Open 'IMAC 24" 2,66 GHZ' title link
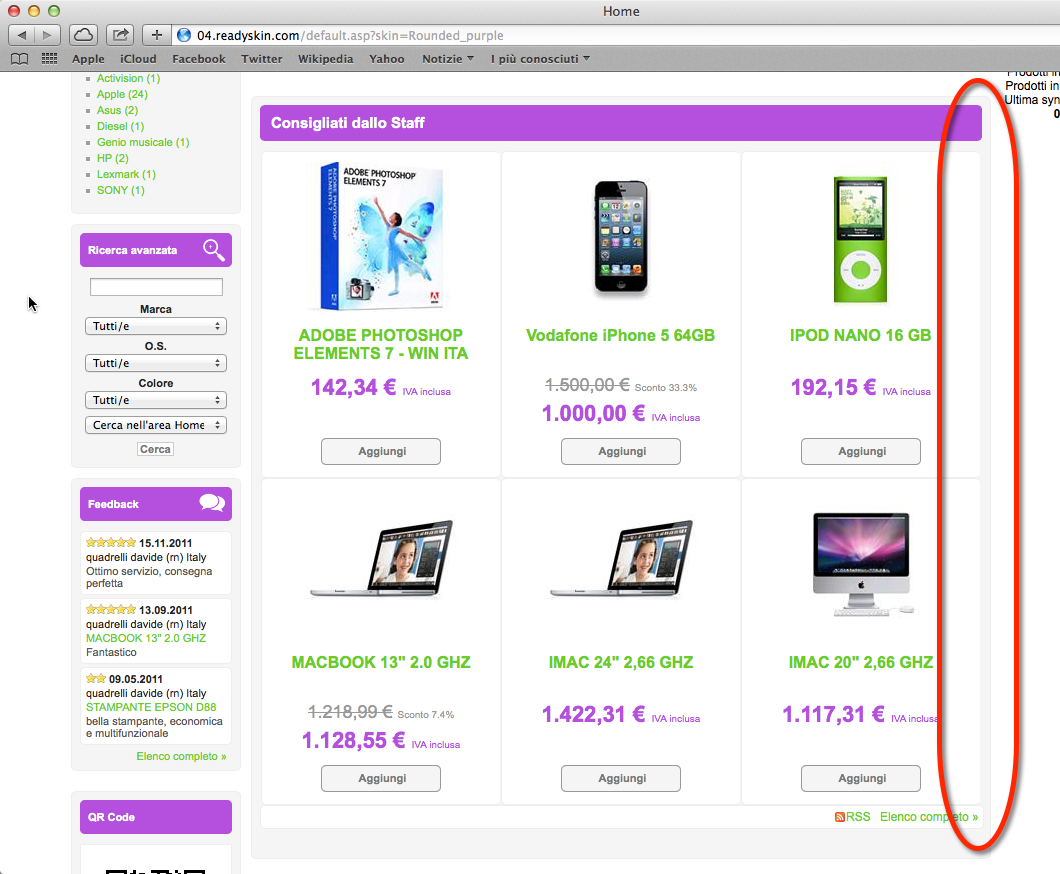The height and width of the screenshot is (874, 1060). tap(621, 662)
